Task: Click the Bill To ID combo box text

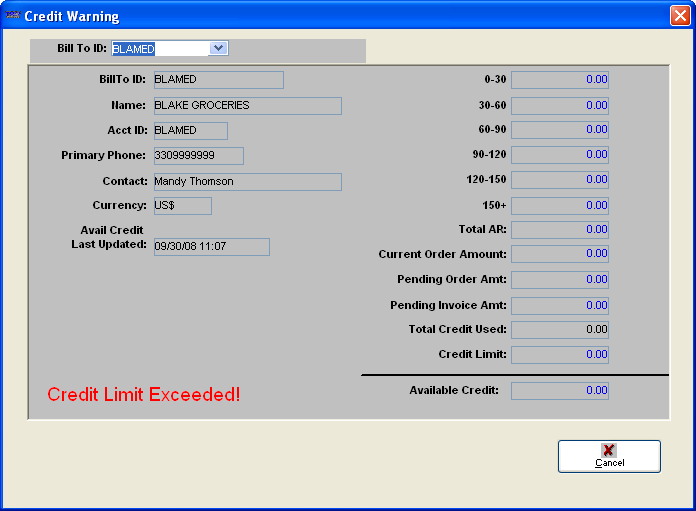Action: [159, 48]
